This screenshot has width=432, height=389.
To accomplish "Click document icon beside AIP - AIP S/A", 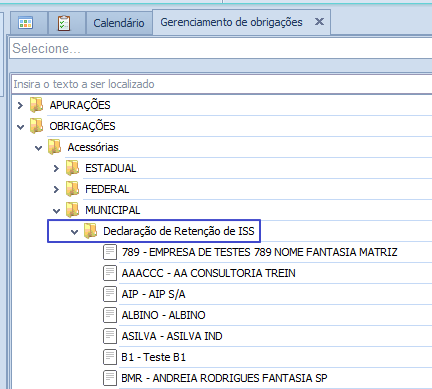I will coord(110,294).
